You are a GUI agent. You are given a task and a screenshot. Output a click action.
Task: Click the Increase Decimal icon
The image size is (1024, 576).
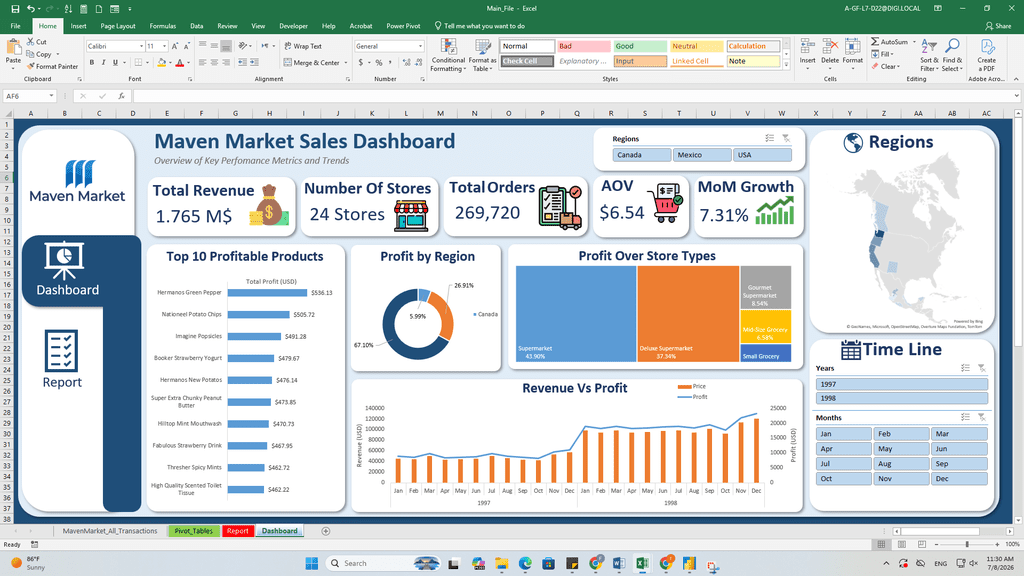tap(407, 63)
